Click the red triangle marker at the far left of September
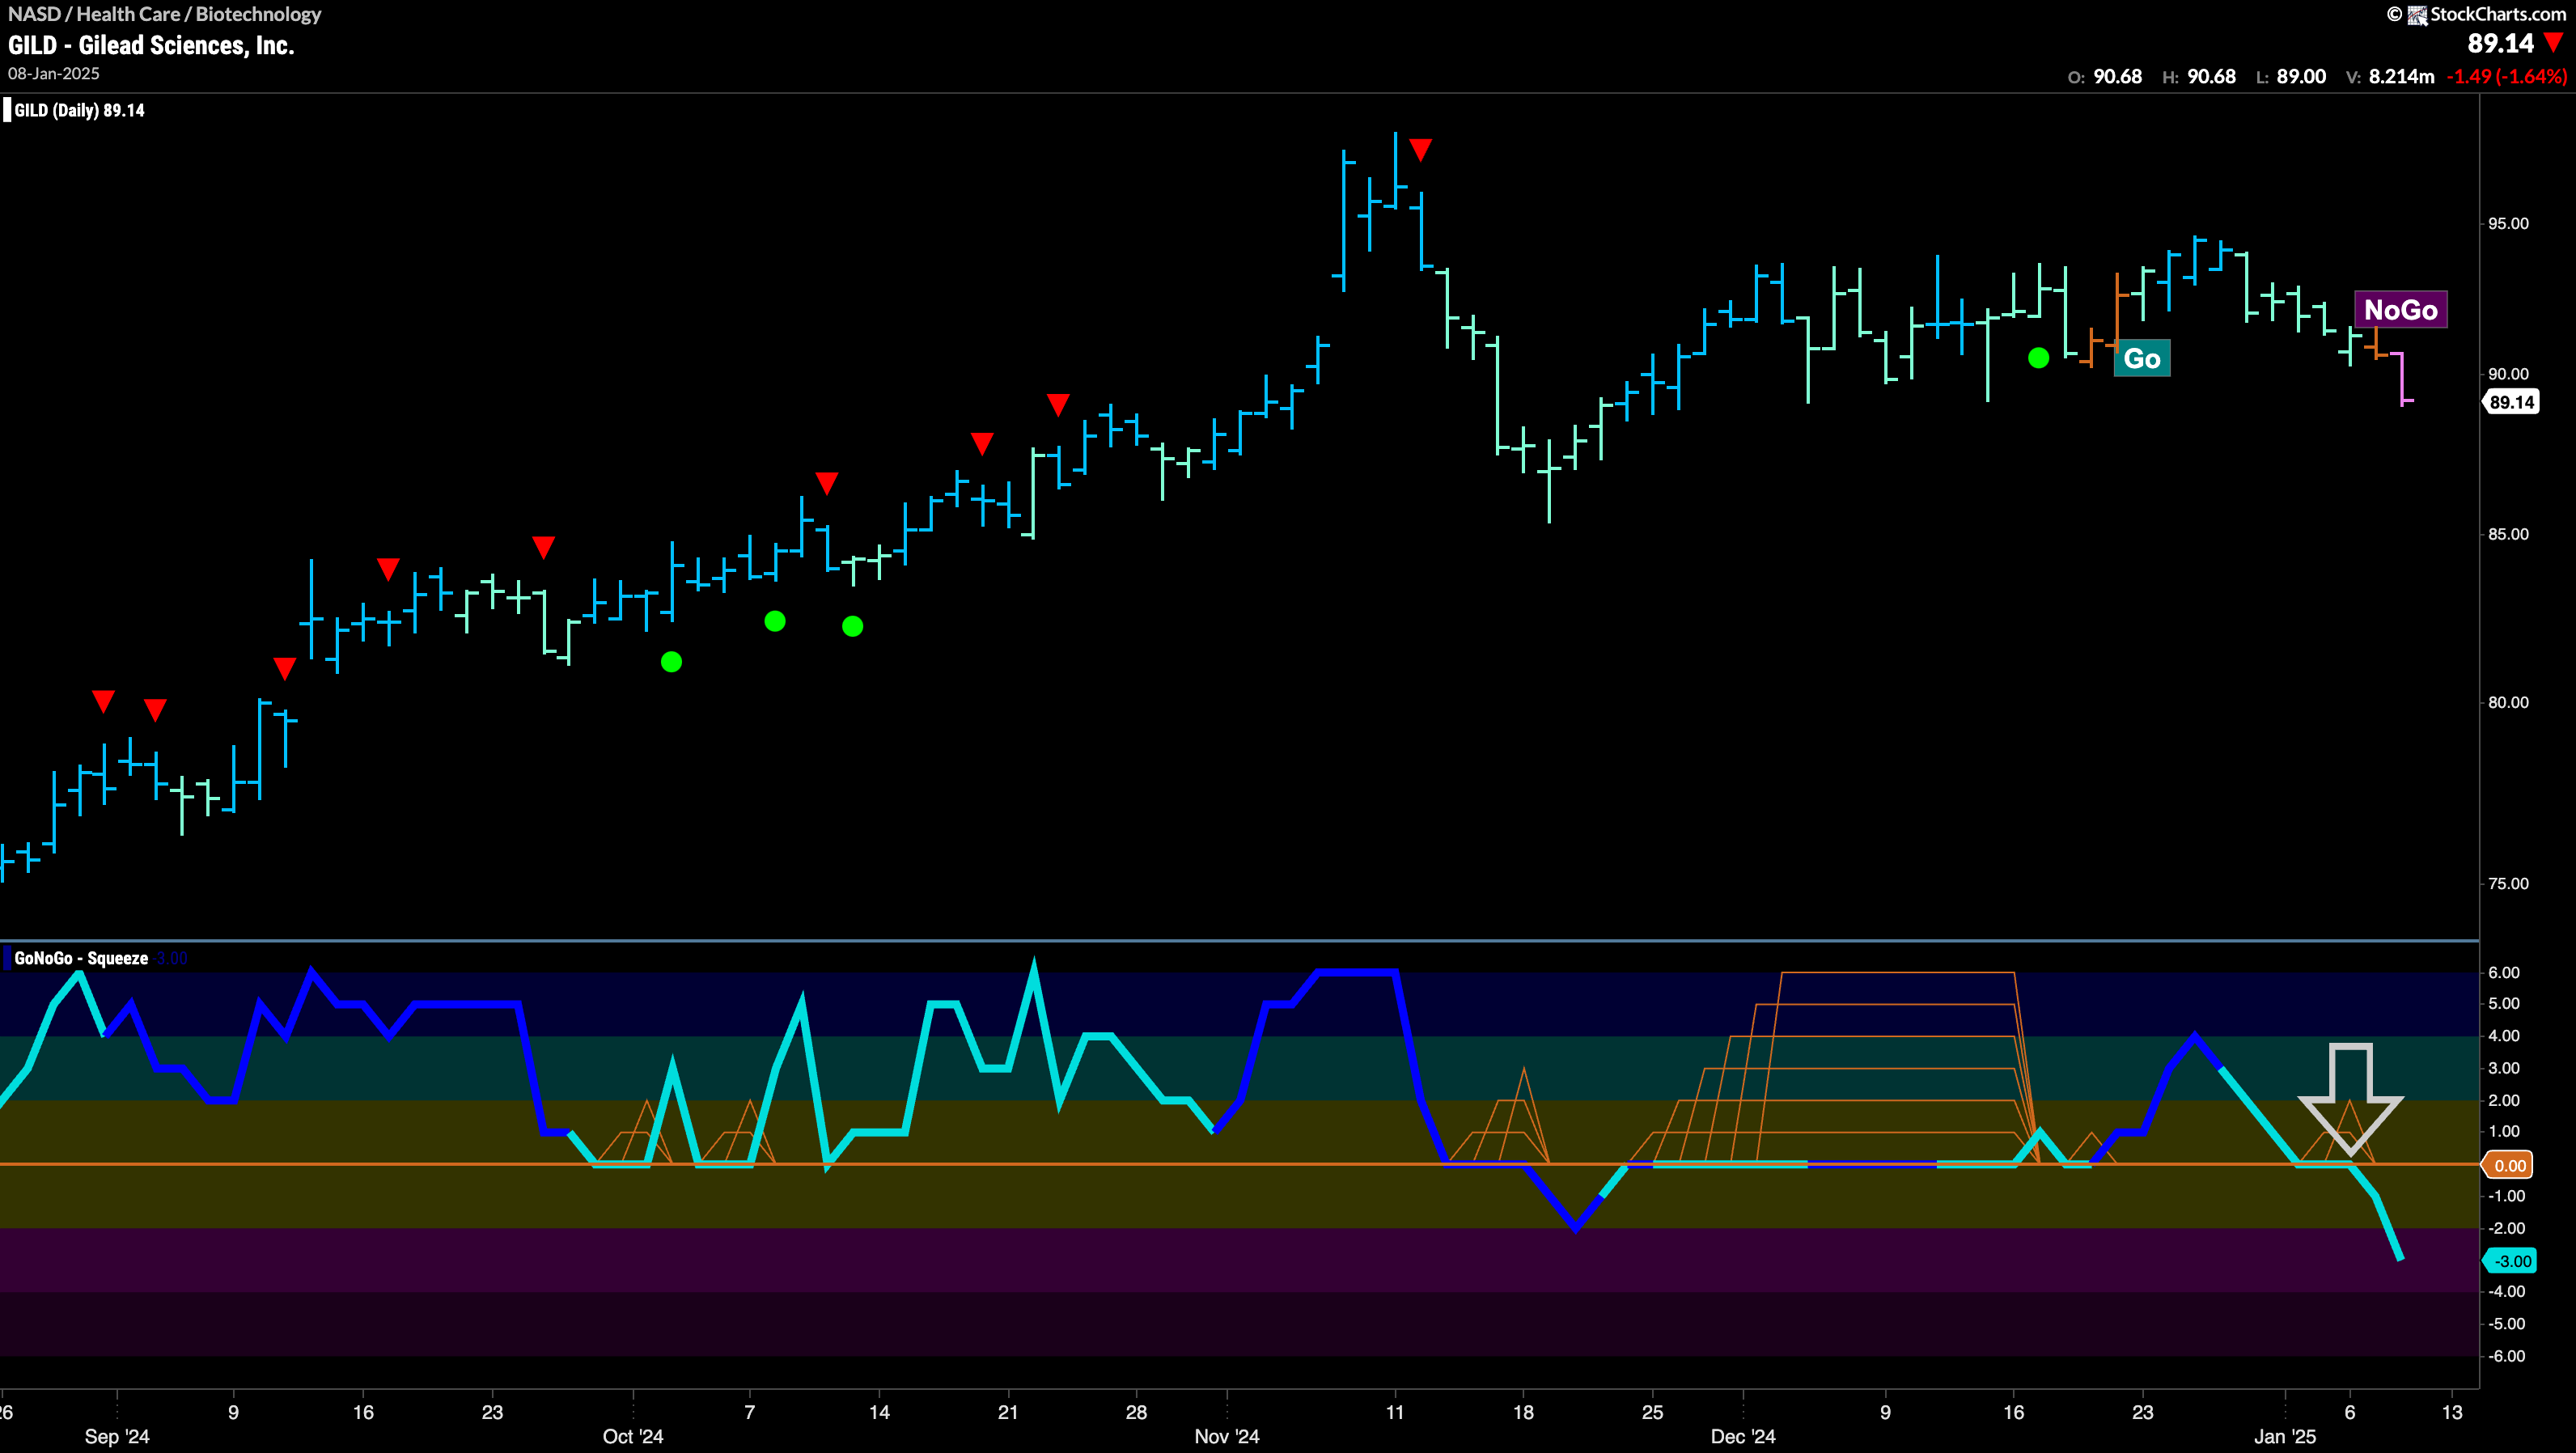Screen dimensions: 2576x1453 click(x=103, y=701)
